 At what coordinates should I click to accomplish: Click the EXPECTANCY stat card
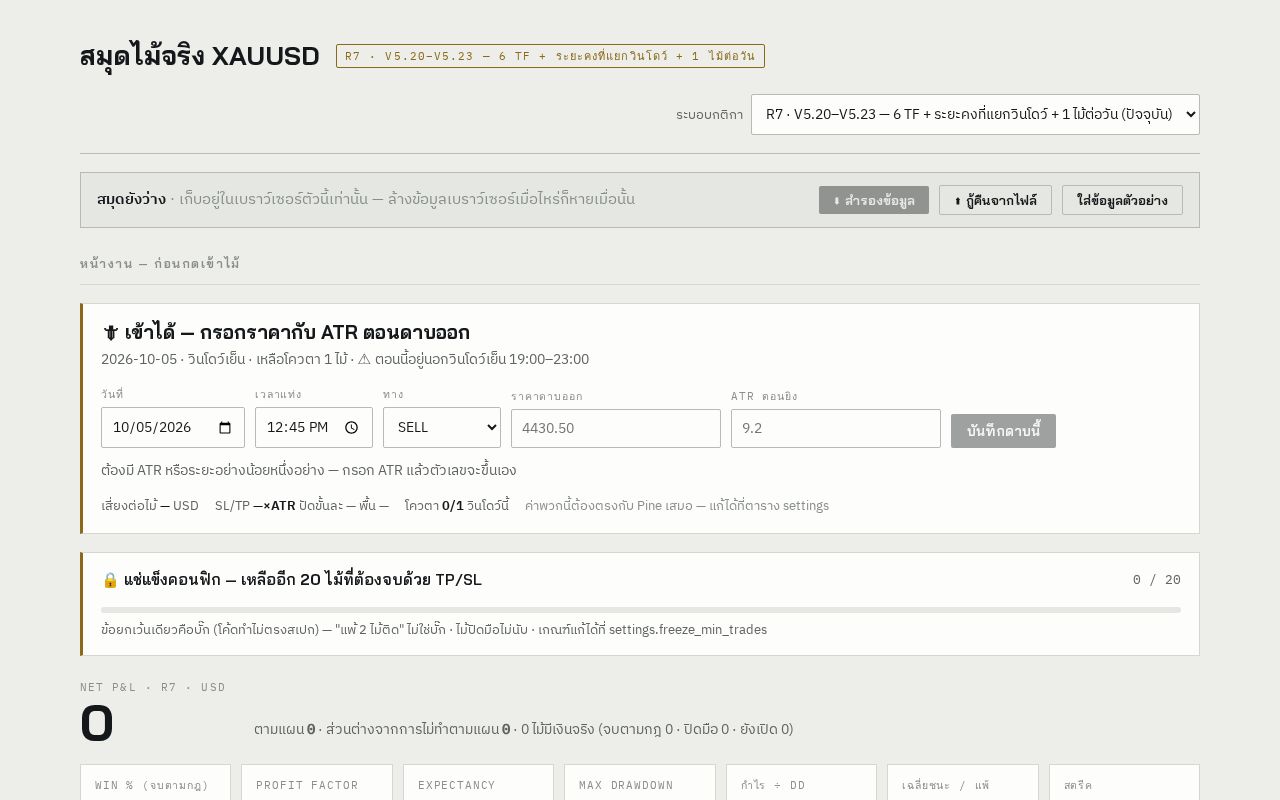478,782
